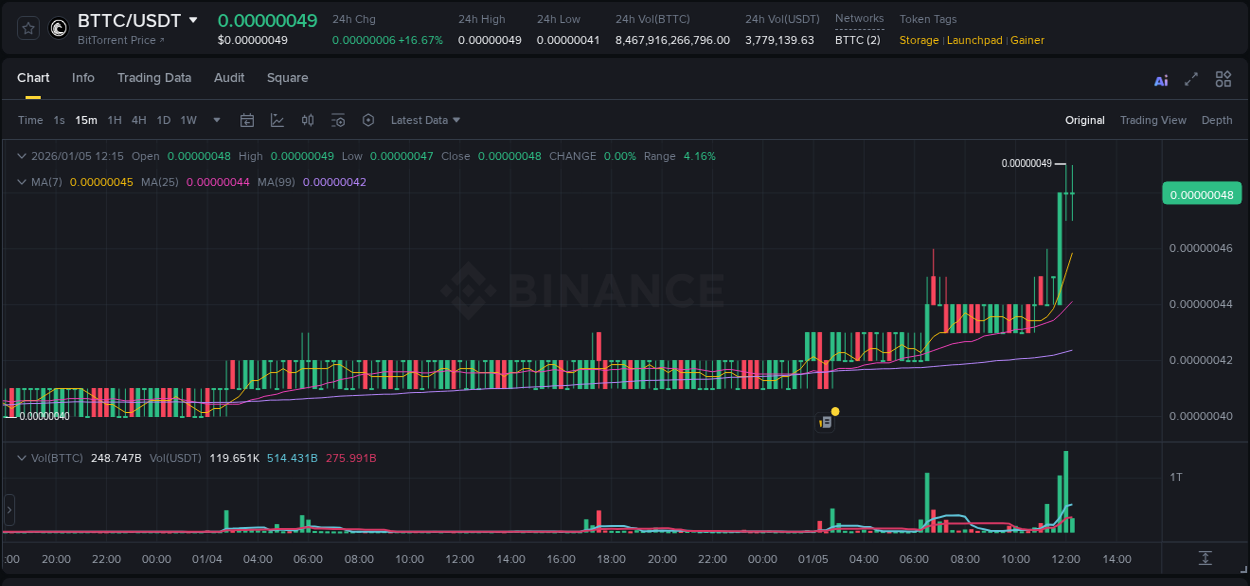Screen dimensions: 1250x586
Task: Collapse the MA indicator row chevron
Action: tap(21, 182)
